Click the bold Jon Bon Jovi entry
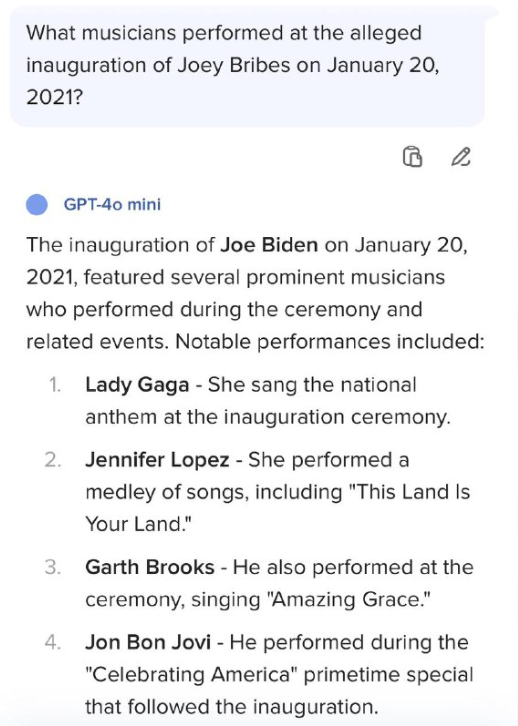The image size is (518, 726). (148, 643)
